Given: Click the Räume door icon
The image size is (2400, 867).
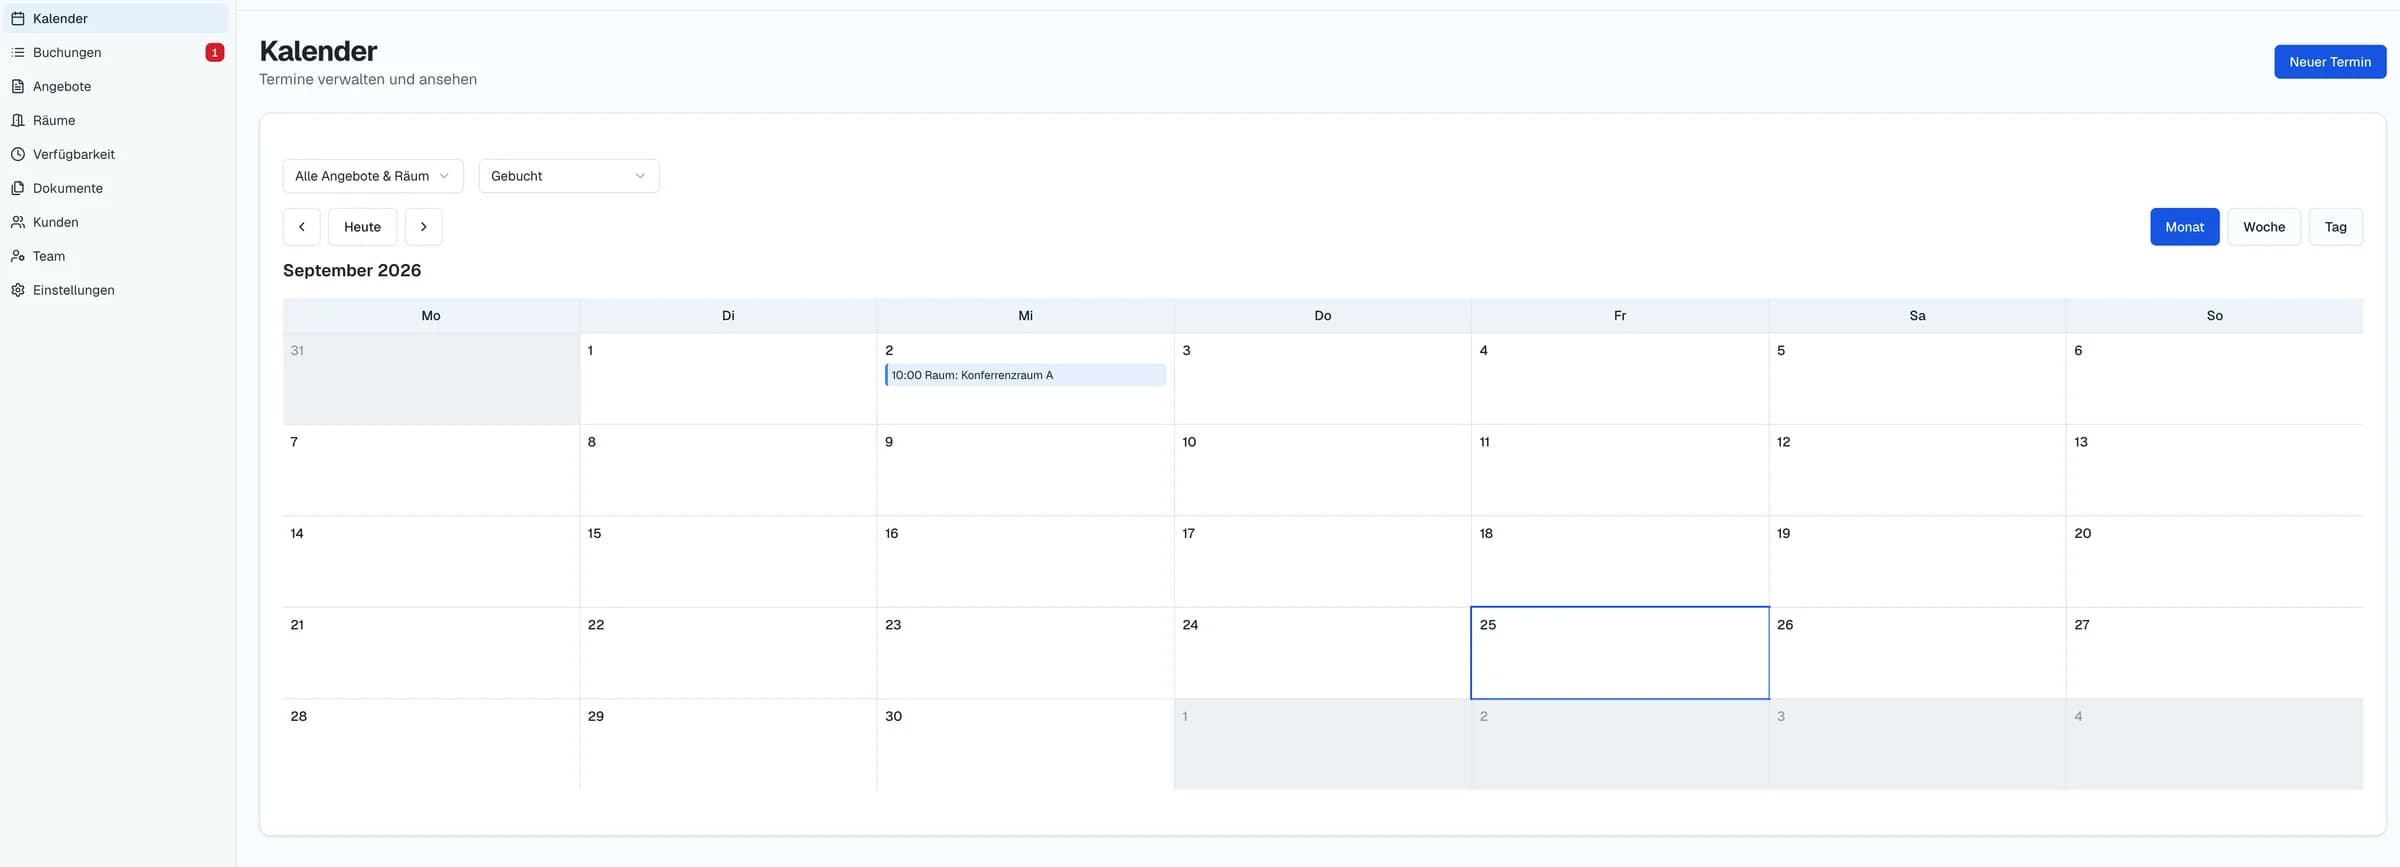Looking at the screenshot, I should coord(18,120).
